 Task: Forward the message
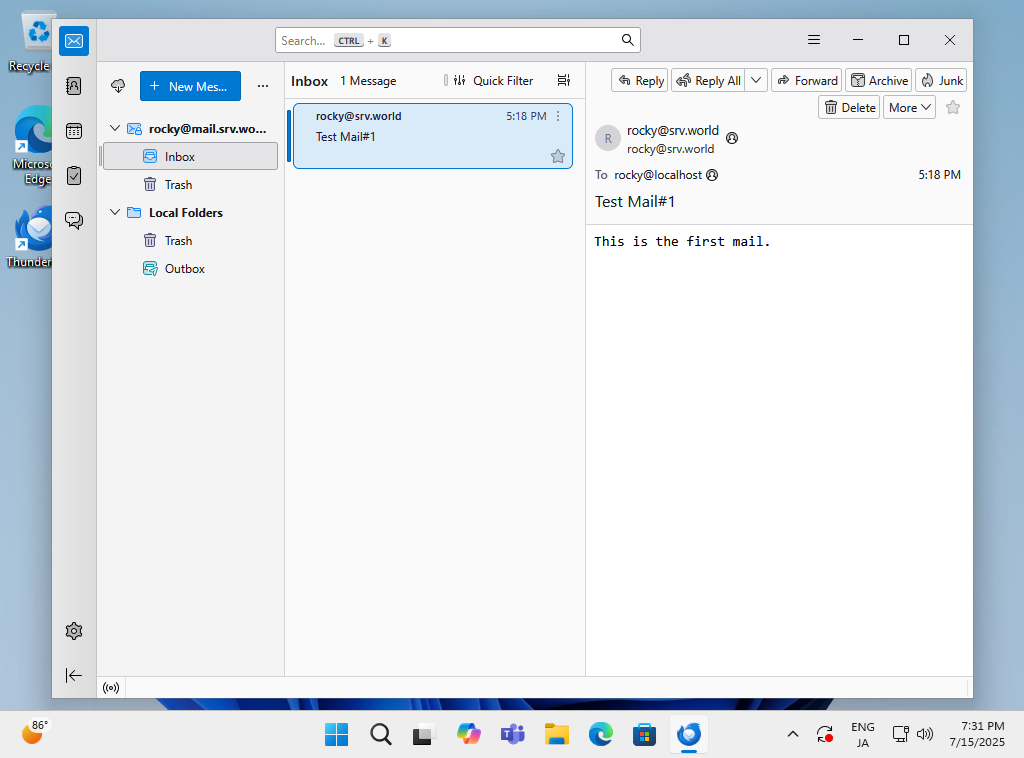(807, 80)
